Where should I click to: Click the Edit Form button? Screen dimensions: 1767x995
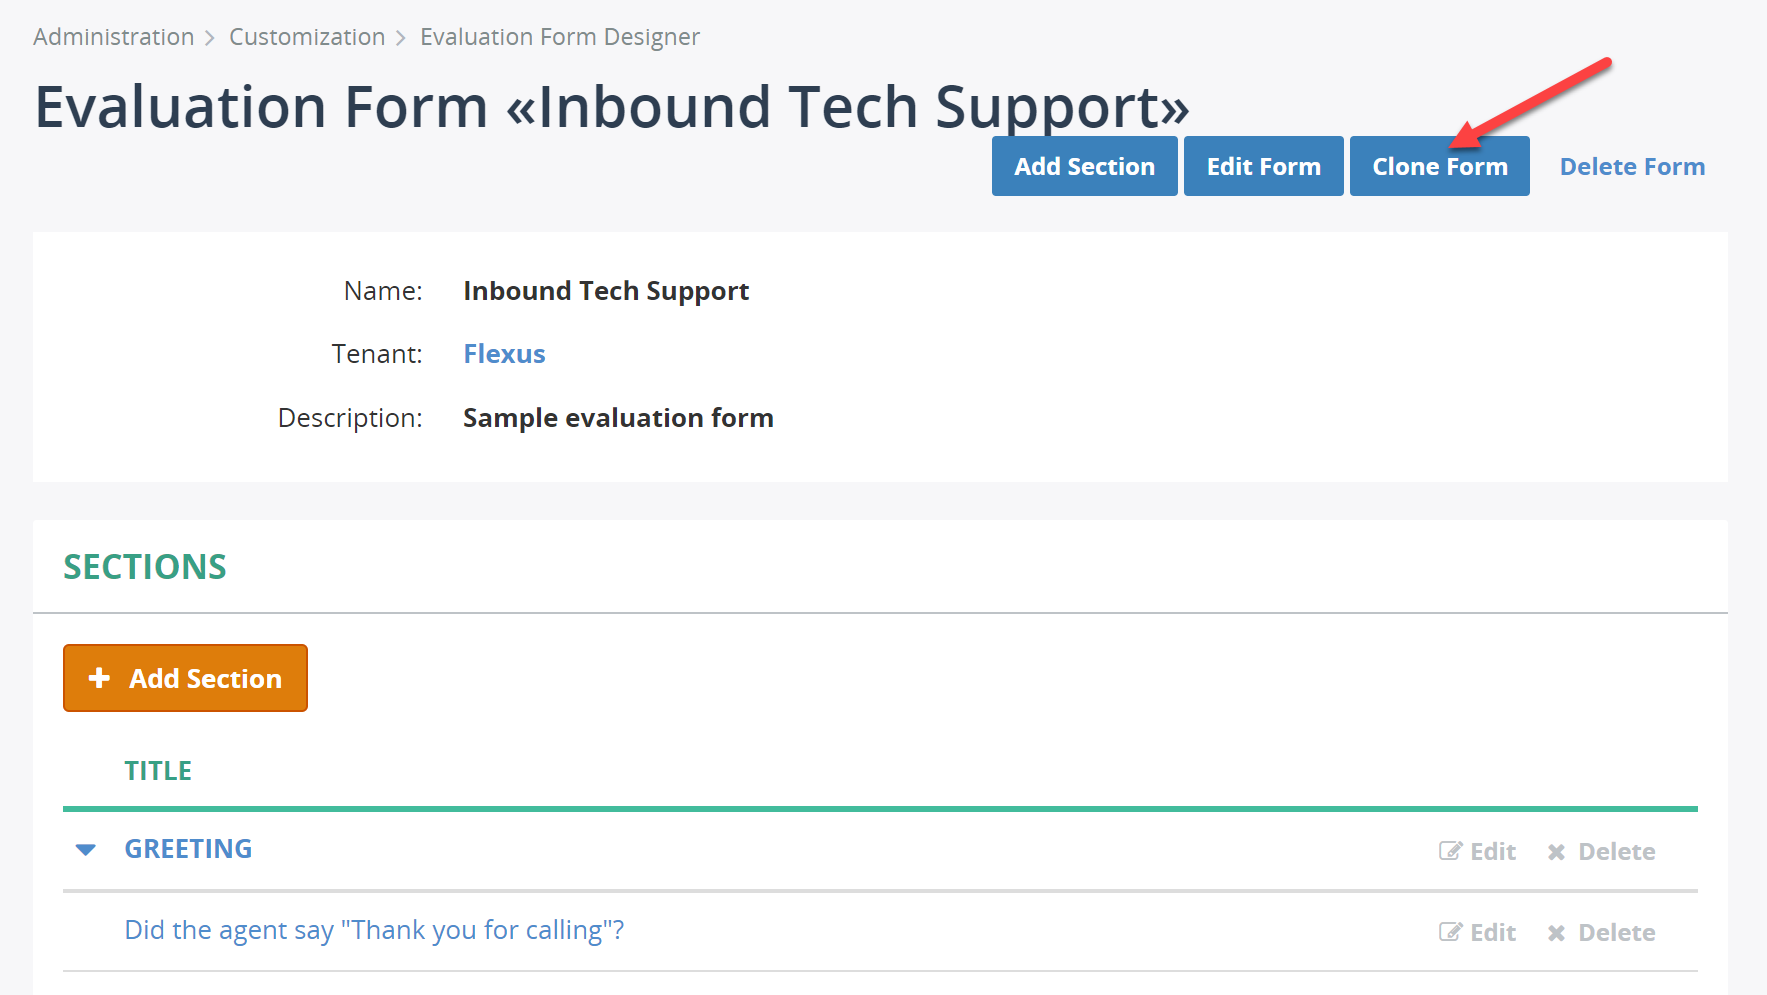1263,166
